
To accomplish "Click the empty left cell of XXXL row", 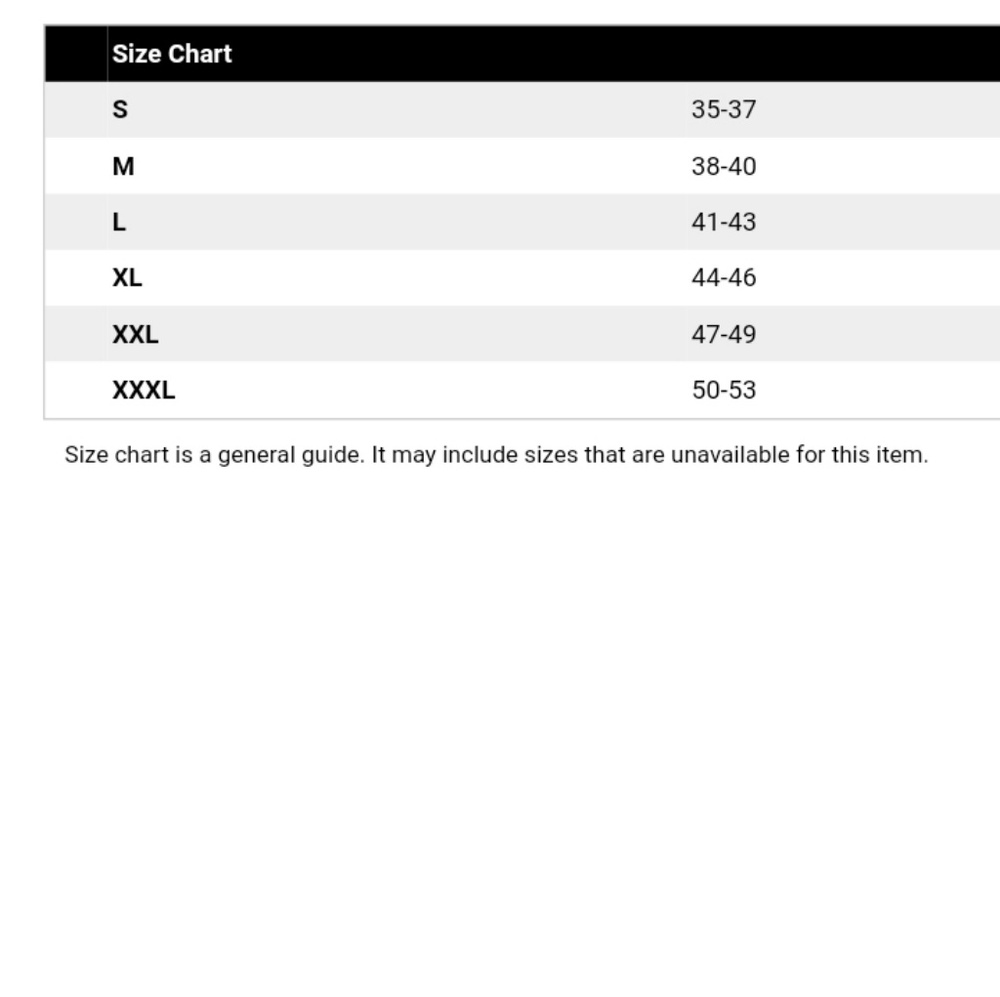I will [x=77, y=390].
